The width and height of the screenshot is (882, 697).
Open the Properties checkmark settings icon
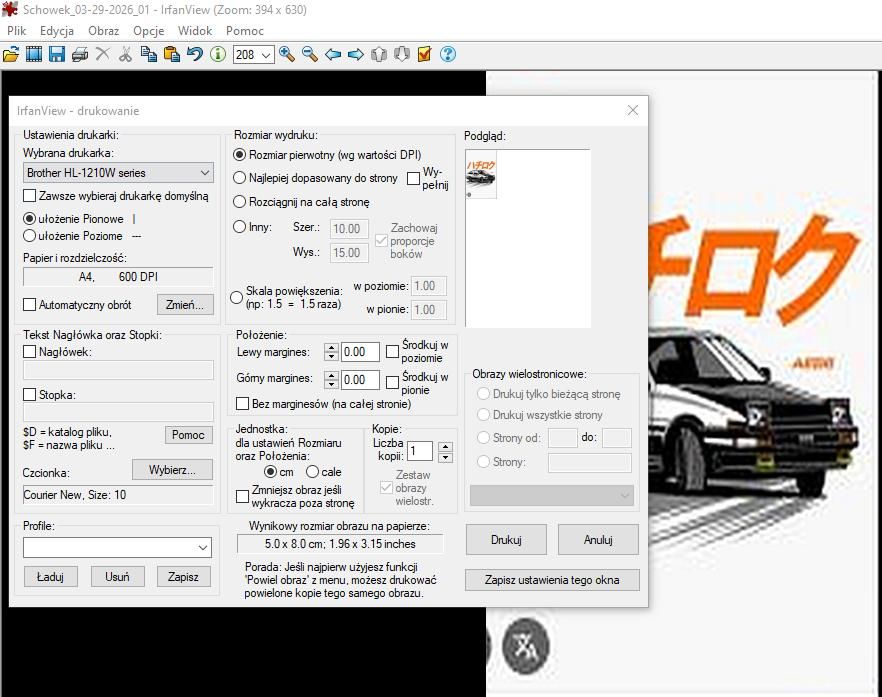point(425,55)
